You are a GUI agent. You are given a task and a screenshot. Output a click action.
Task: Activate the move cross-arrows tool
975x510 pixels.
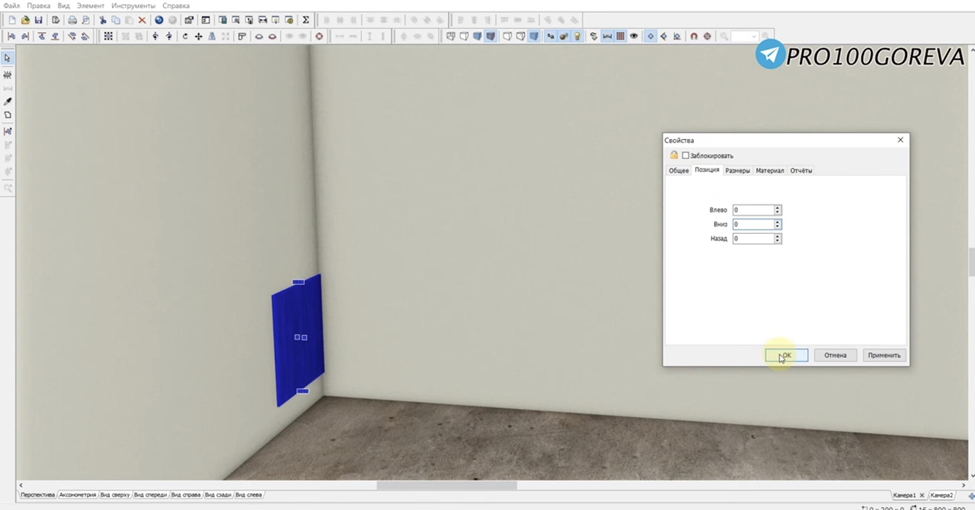tap(198, 36)
